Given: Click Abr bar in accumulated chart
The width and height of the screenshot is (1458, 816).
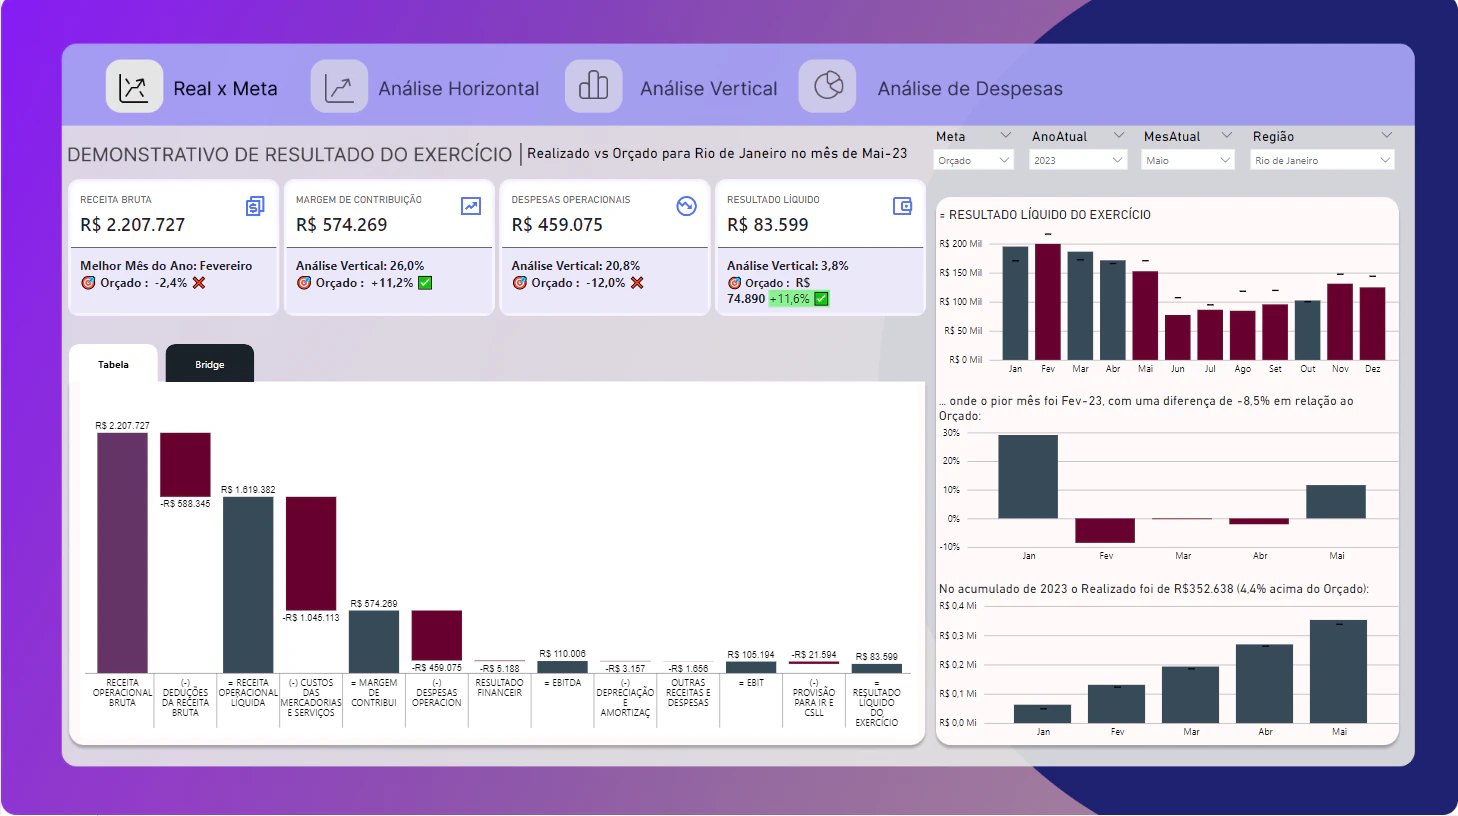Looking at the screenshot, I should point(1264,683).
